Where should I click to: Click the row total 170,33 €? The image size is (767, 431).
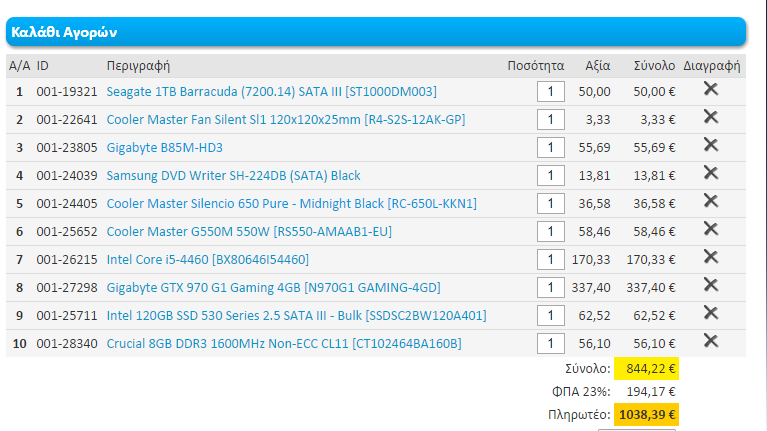651,260
